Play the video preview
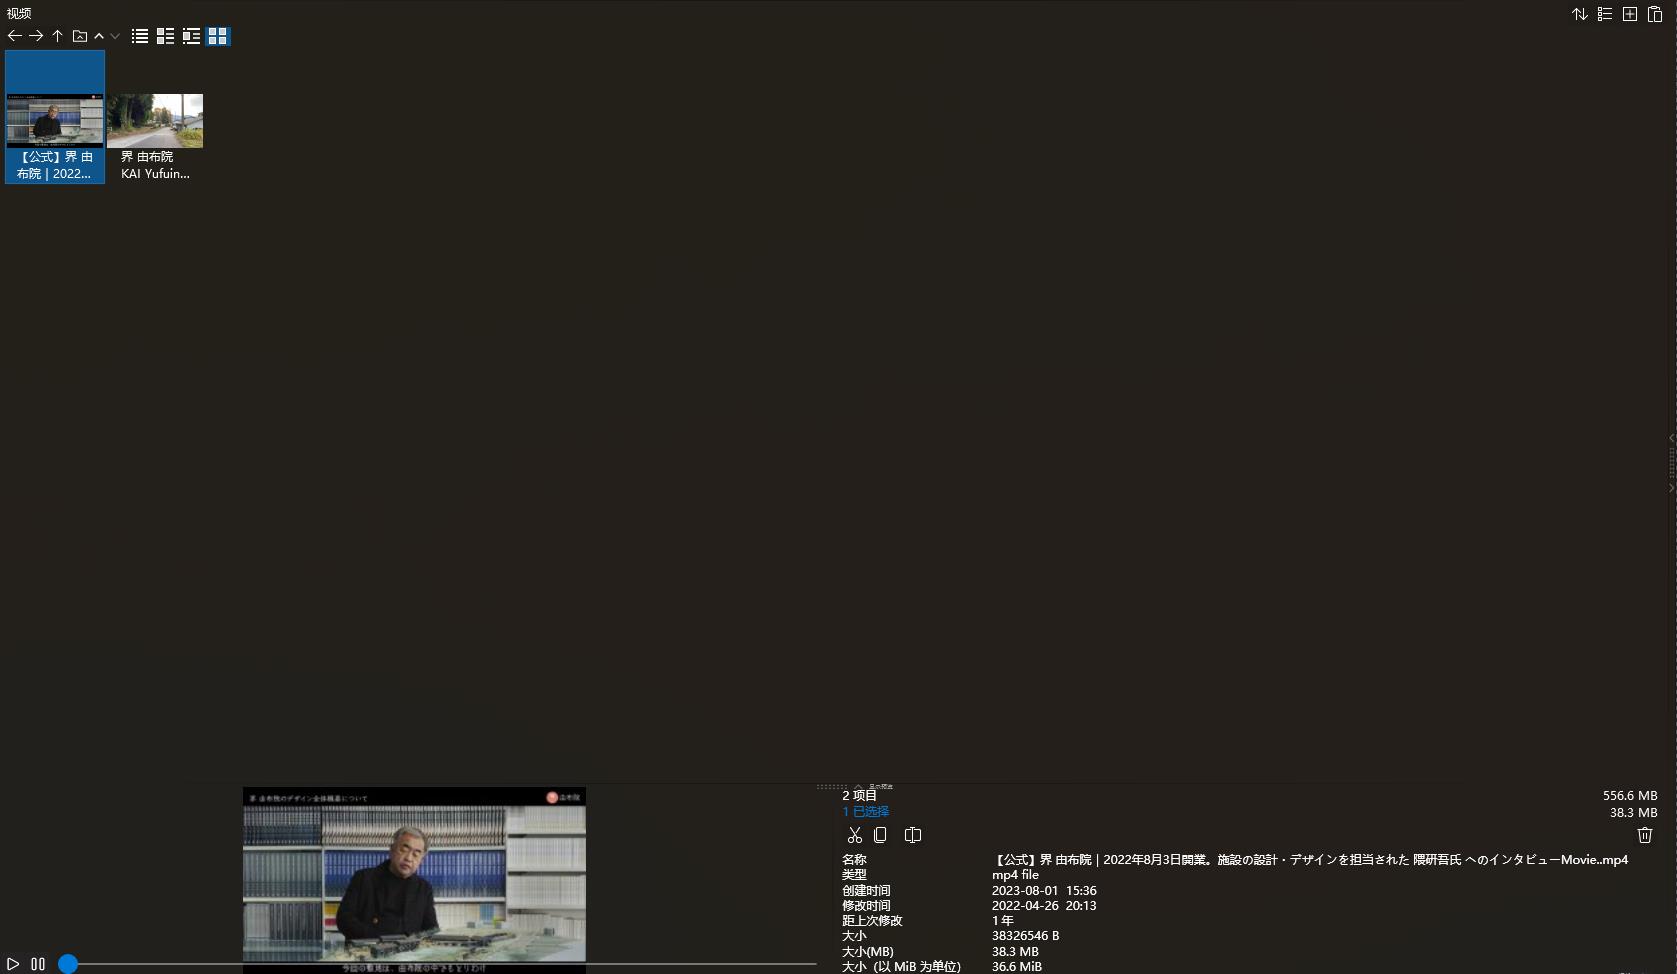The height and width of the screenshot is (974, 1677). click(x=13, y=964)
